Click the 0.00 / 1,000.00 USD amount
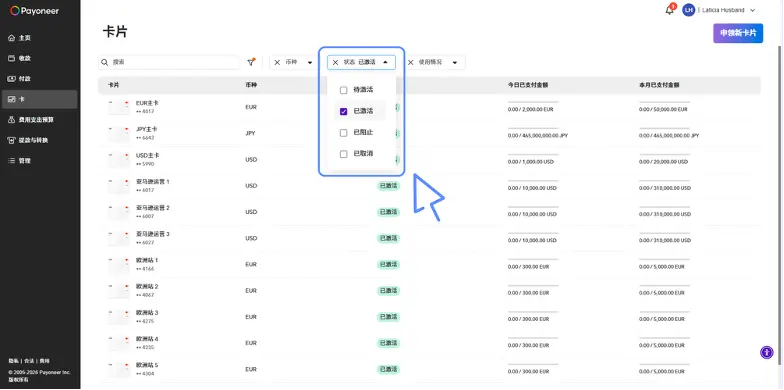Screen dimensions: 784x390 (531, 162)
